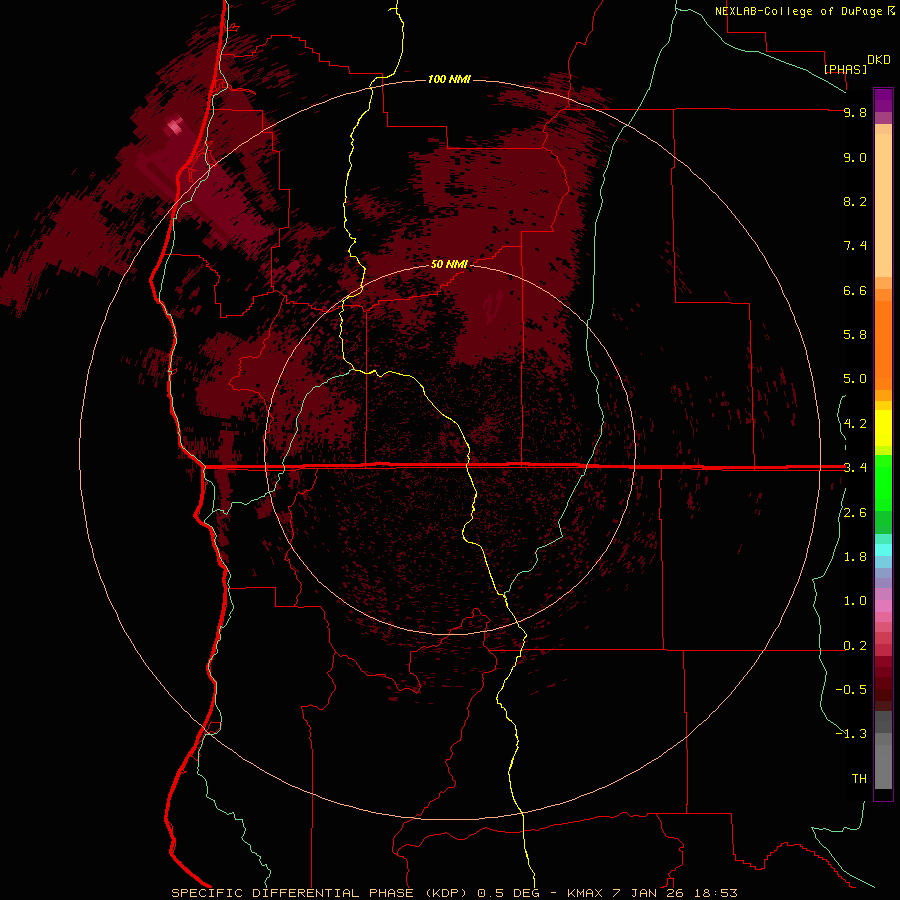The image size is (900, 900).
Task: Pick the pink segment of the color bar
Action: coord(883,606)
